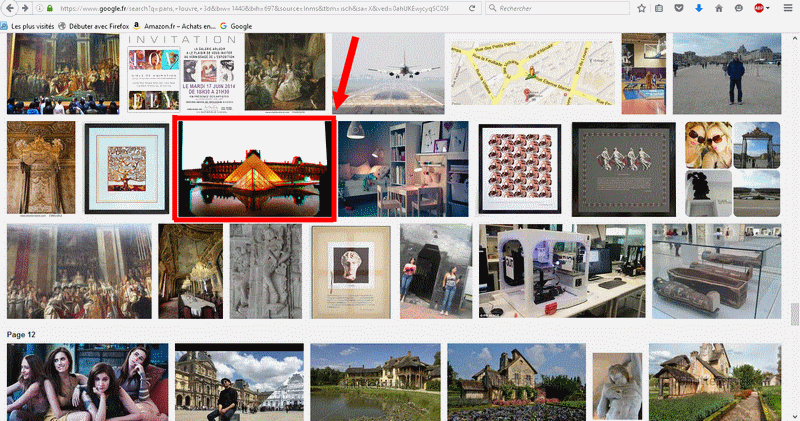This screenshot has height=421, width=800.
Task: Select the Louvre pyramid at night thumbnail
Action: point(255,168)
